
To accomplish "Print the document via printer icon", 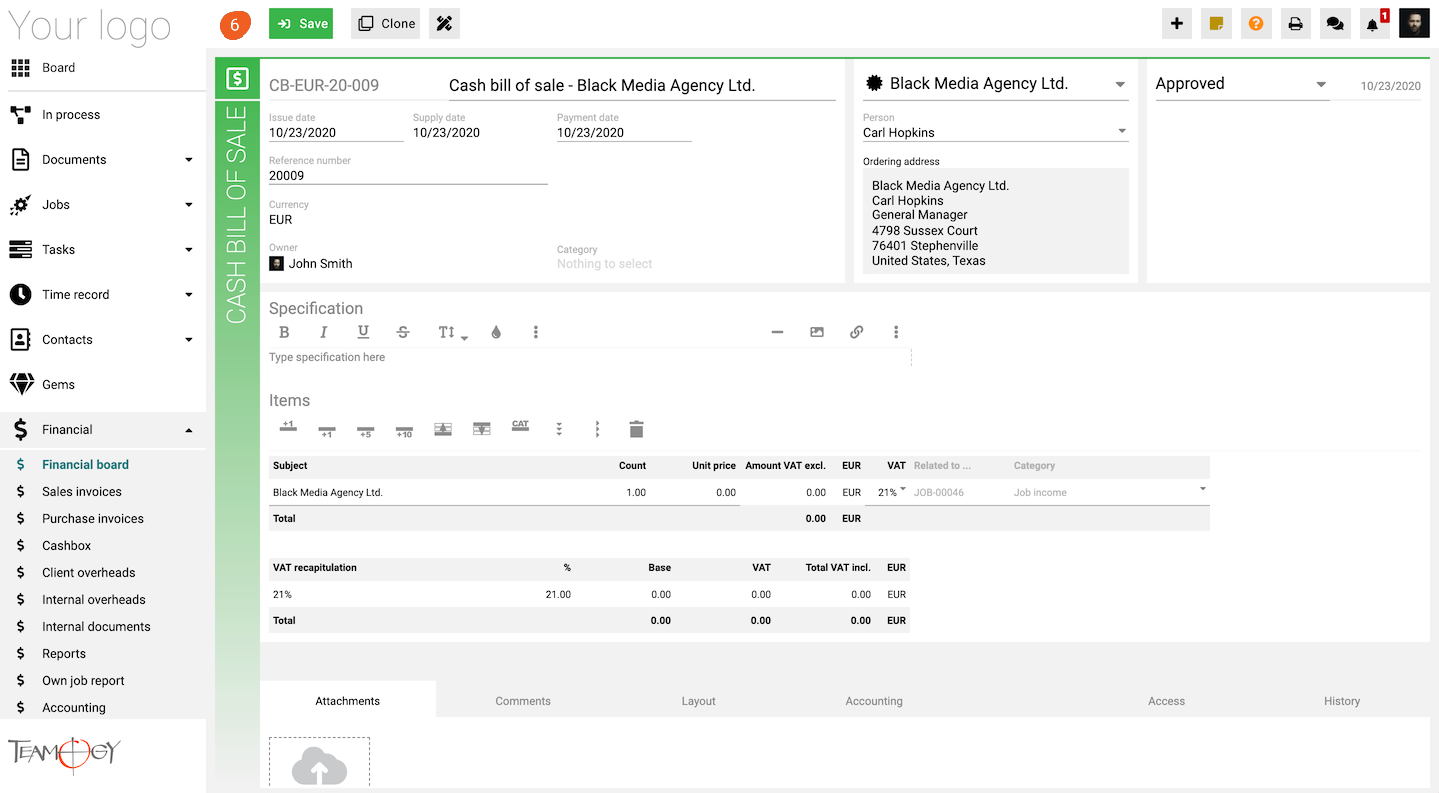I will tap(1295, 24).
